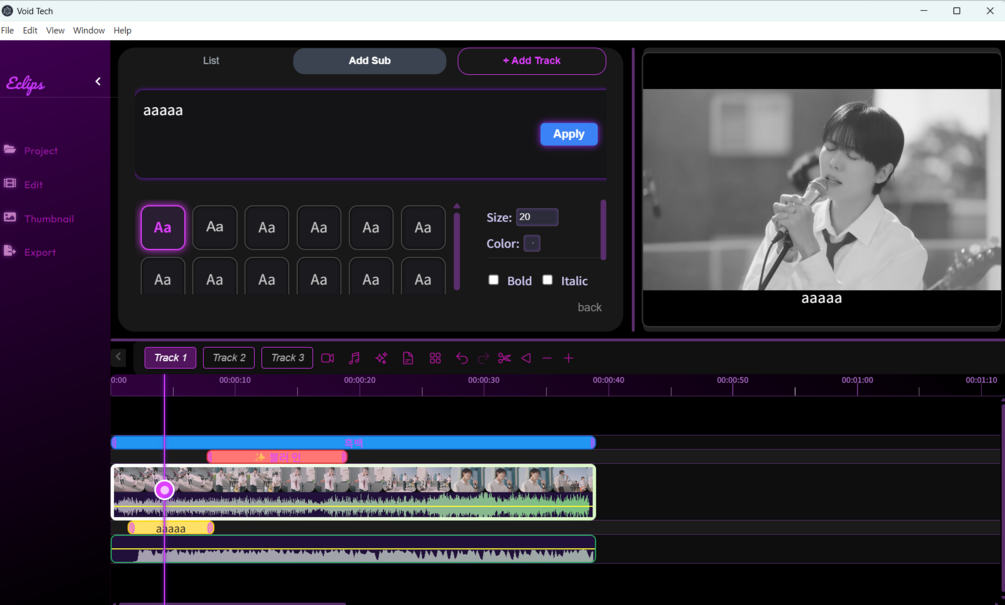Click the + Add Track button

pyautogui.click(x=531, y=60)
